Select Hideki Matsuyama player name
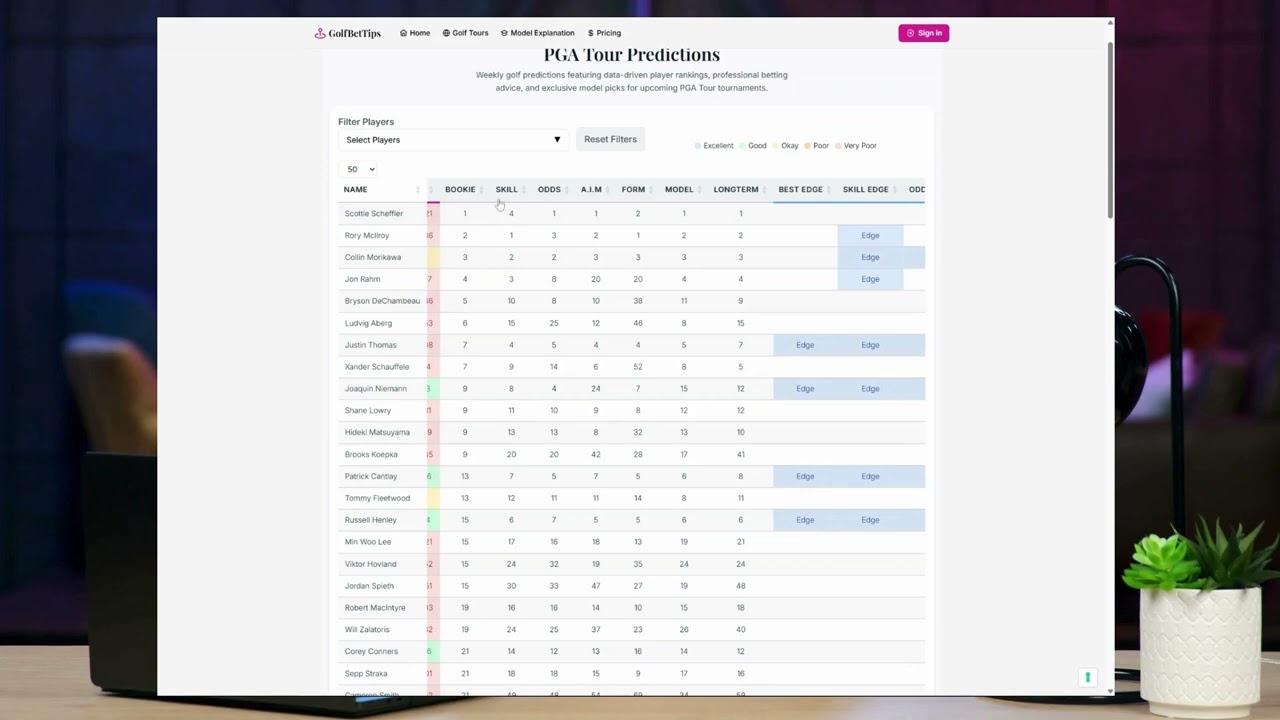Screen dimensions: 1280x720 pyautogui.click(x=377, y=432)
